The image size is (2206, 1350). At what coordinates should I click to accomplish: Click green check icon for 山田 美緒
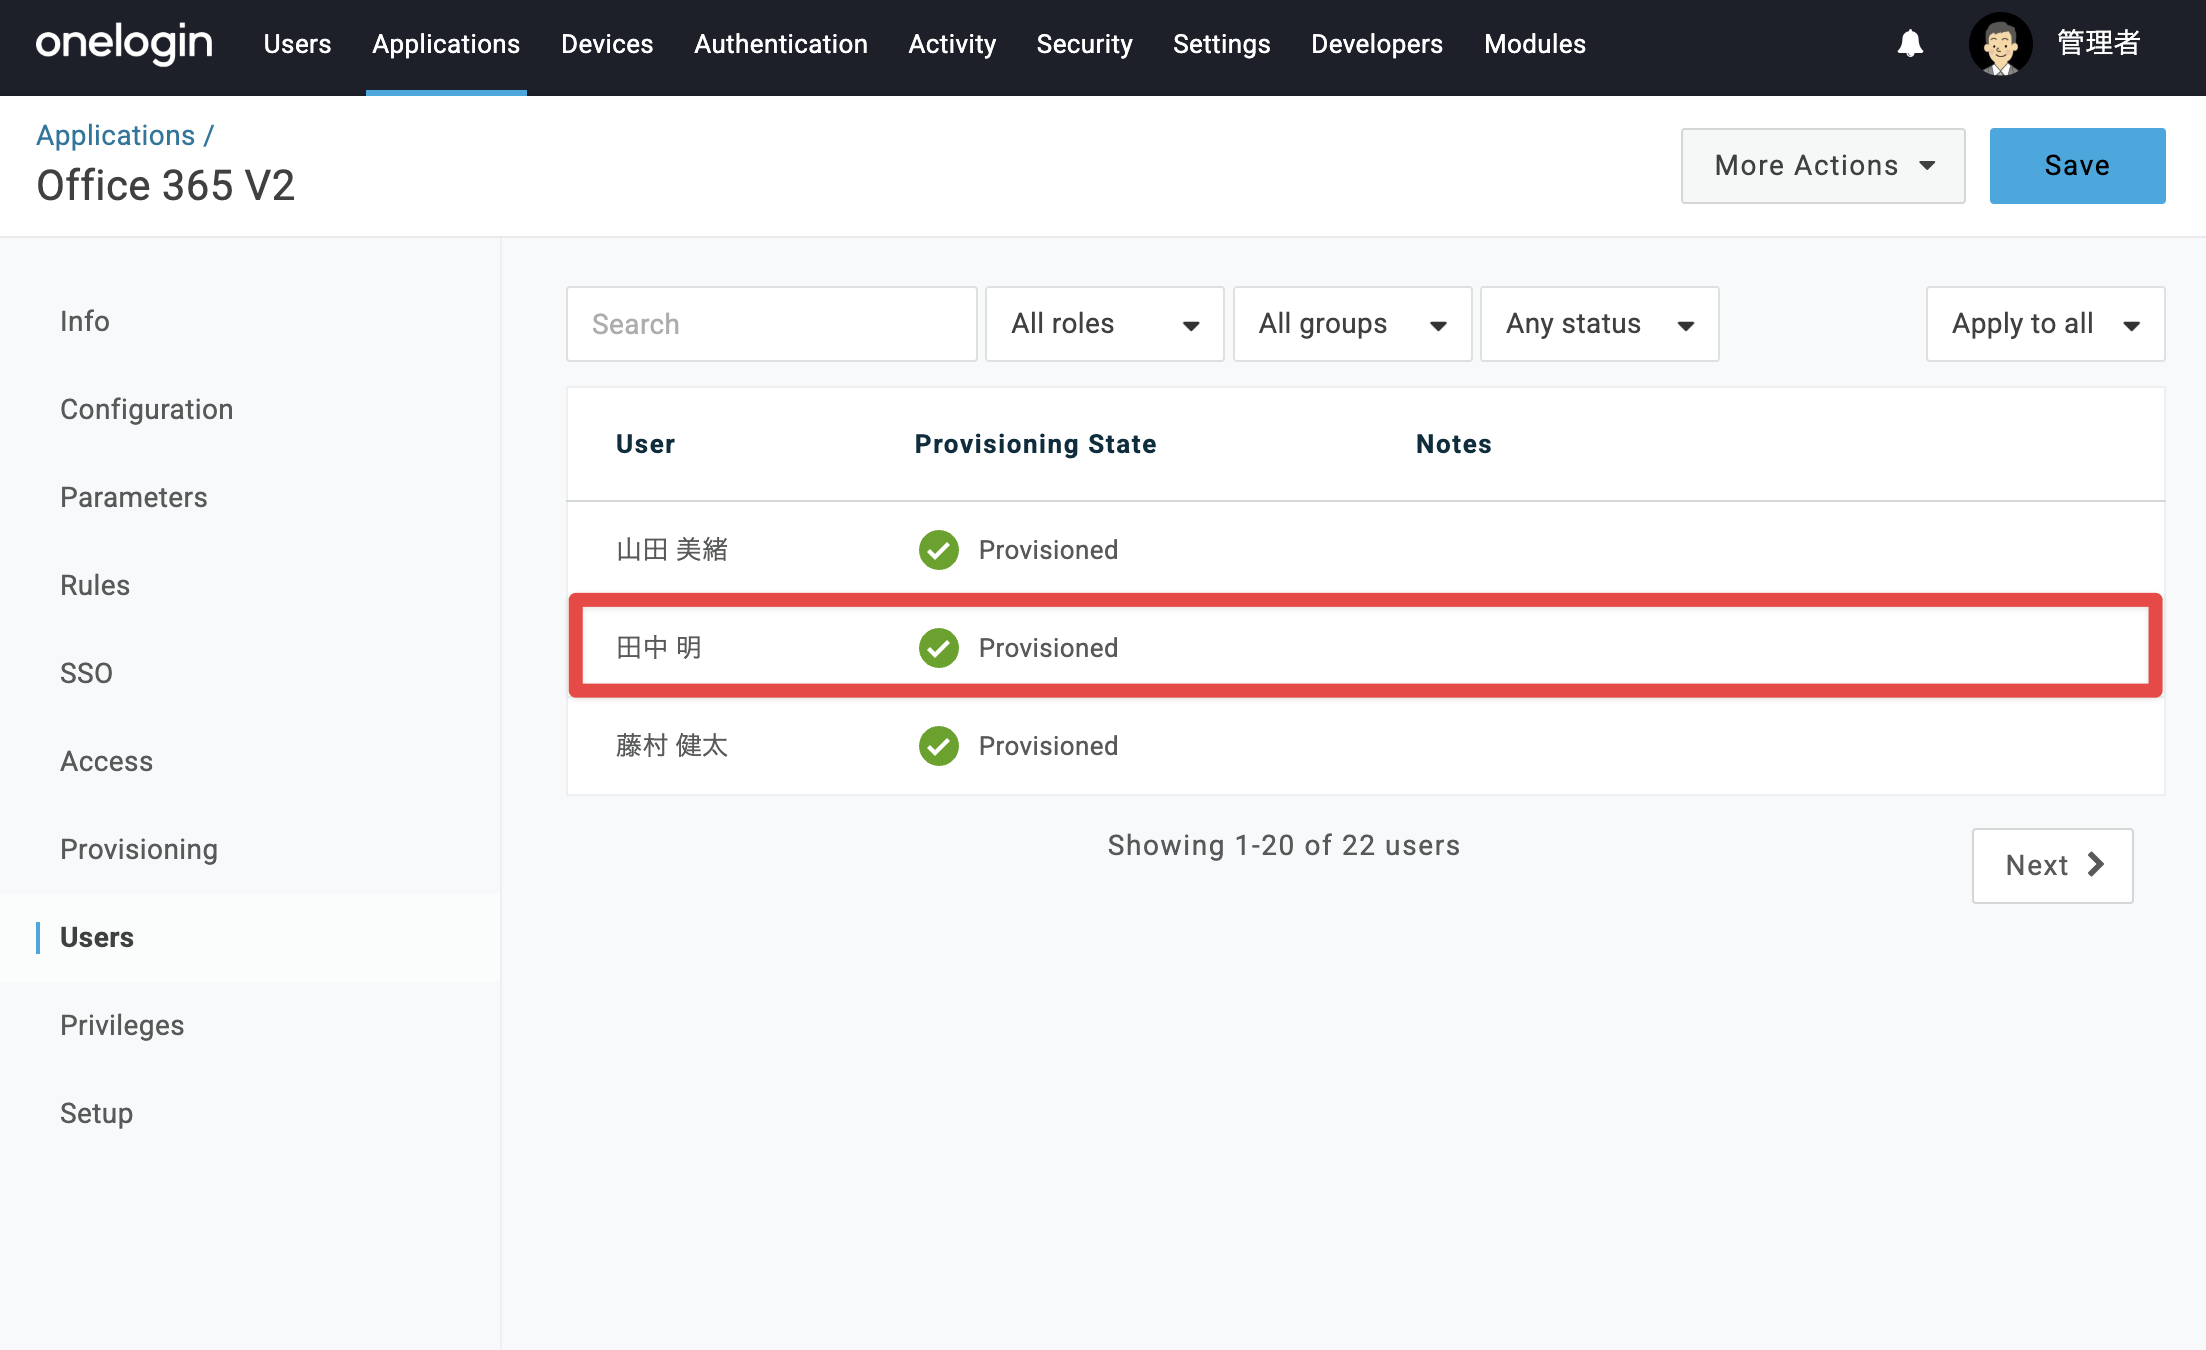[x=938, y=549]
